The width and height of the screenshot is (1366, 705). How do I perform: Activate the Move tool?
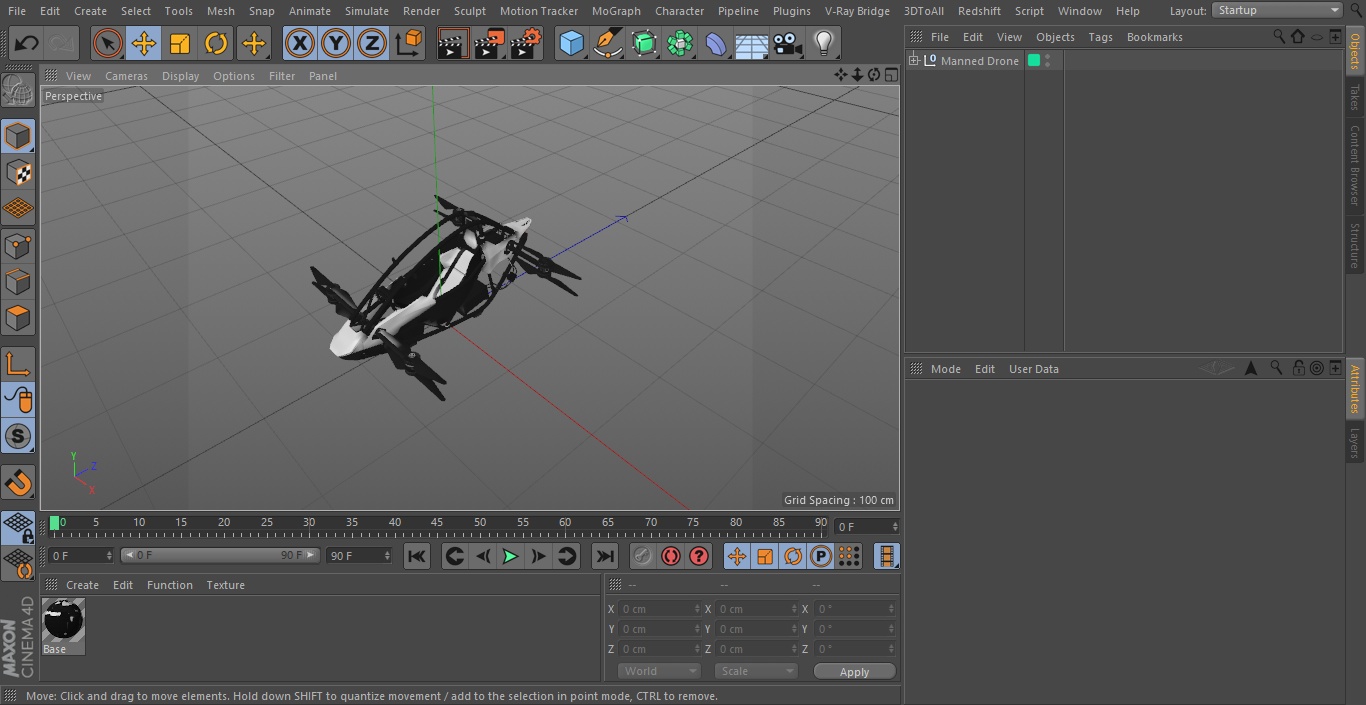pyautogui.click(x=144, y=43)
